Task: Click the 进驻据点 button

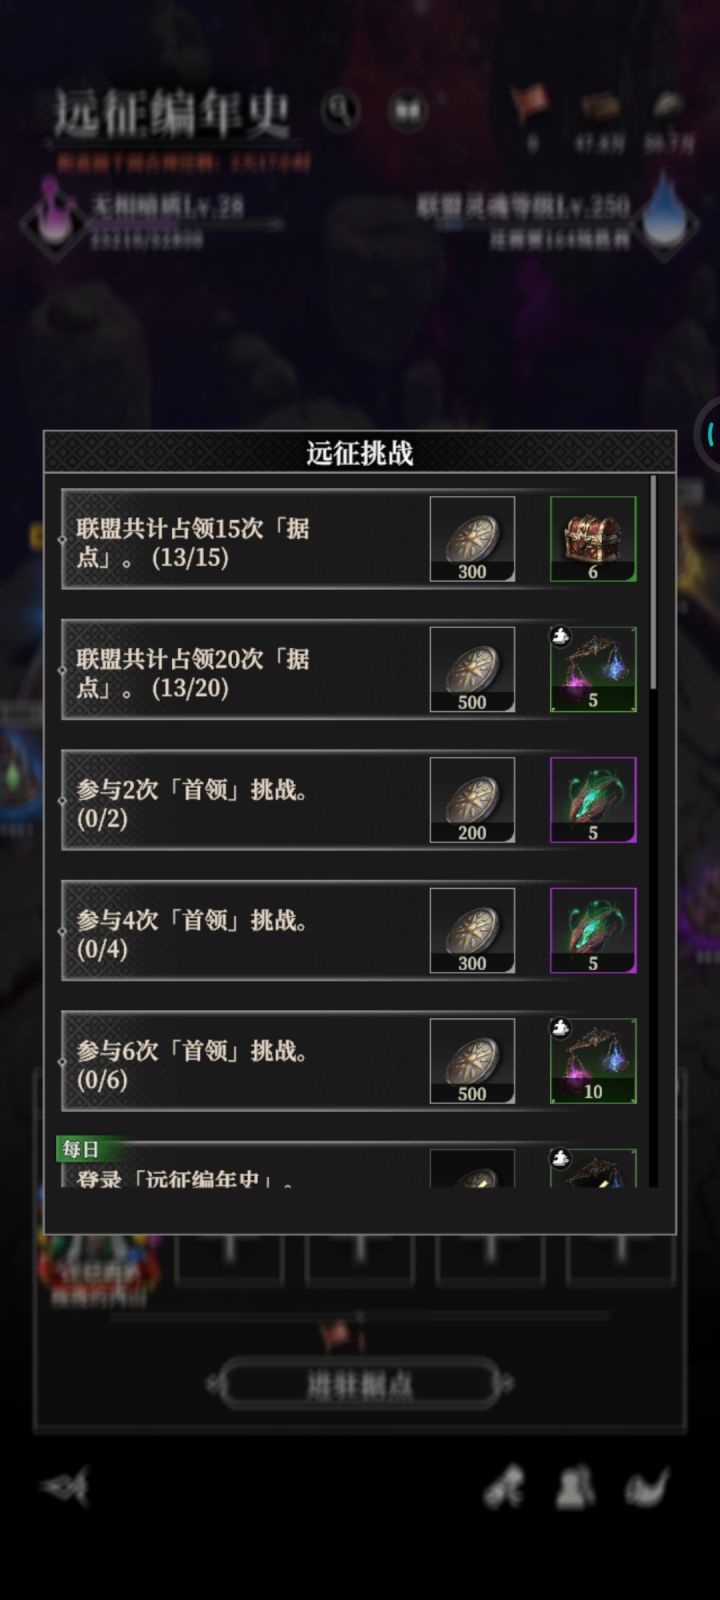Action: pyautogui.click(x=360, y=1385)
